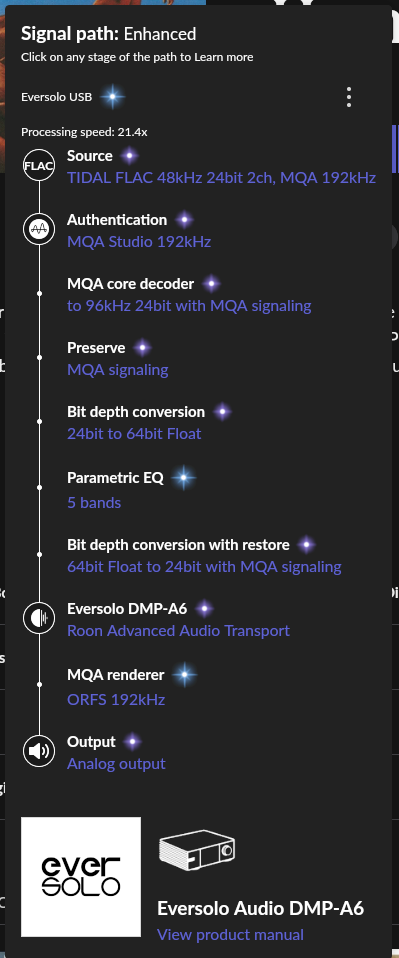Click the Eversolo DMP-A6 device icon
This screenshot has width=399, height=958.
pyautogui.click(x=39, y=618)
